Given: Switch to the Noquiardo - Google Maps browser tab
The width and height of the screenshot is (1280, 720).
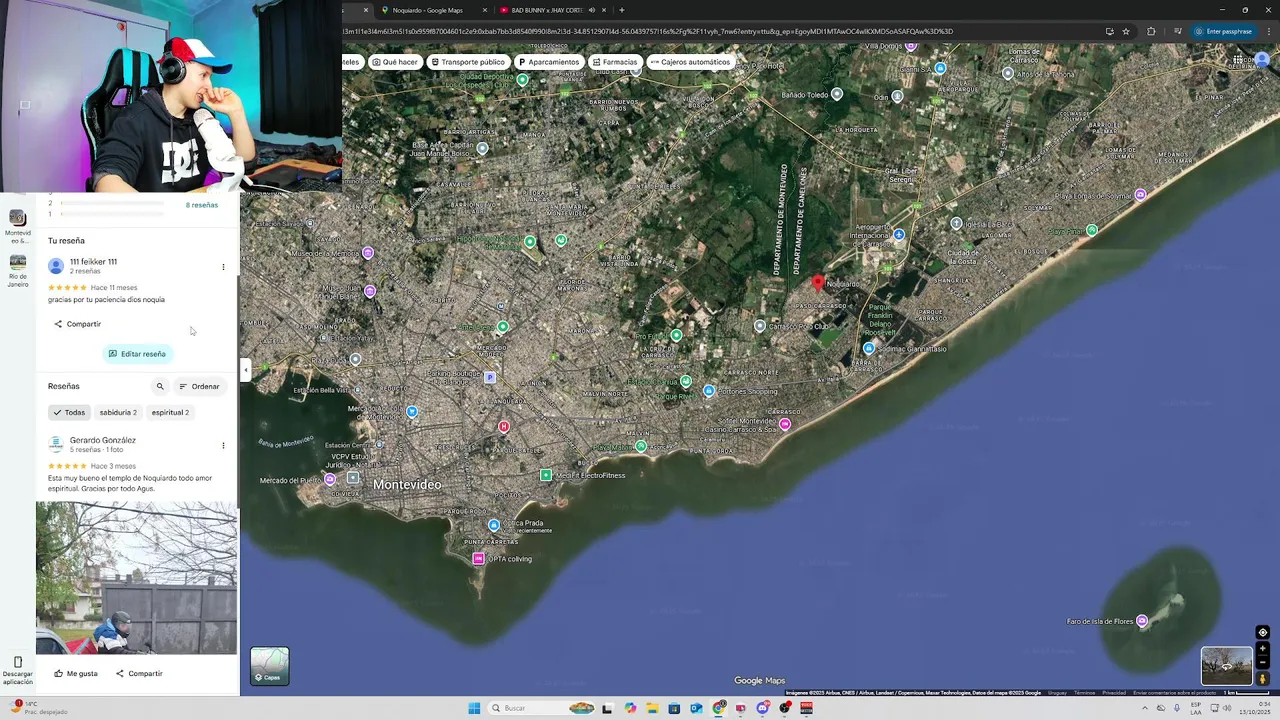Looking at the screenshot, I should tap(427, 10).
